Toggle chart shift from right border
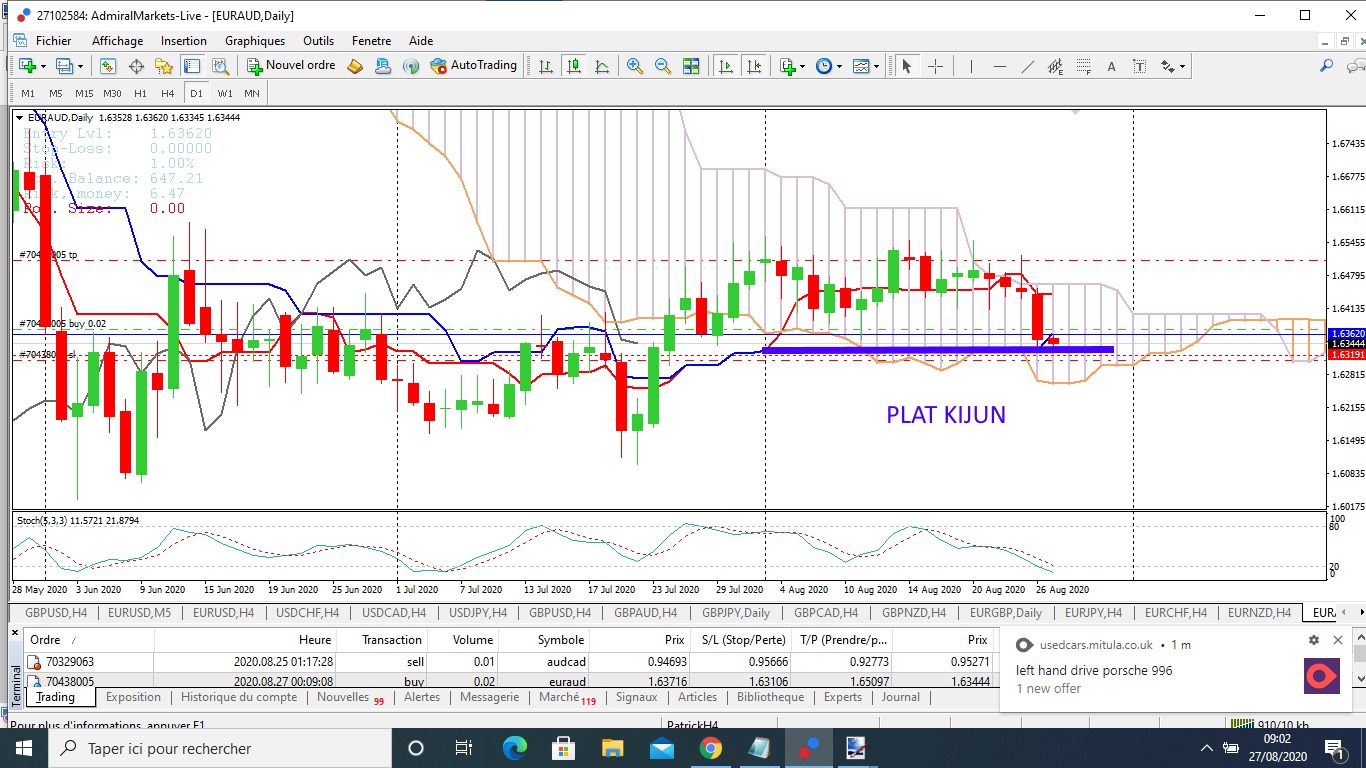This screenshot has height=768, width=1366. tap(755, 66)
